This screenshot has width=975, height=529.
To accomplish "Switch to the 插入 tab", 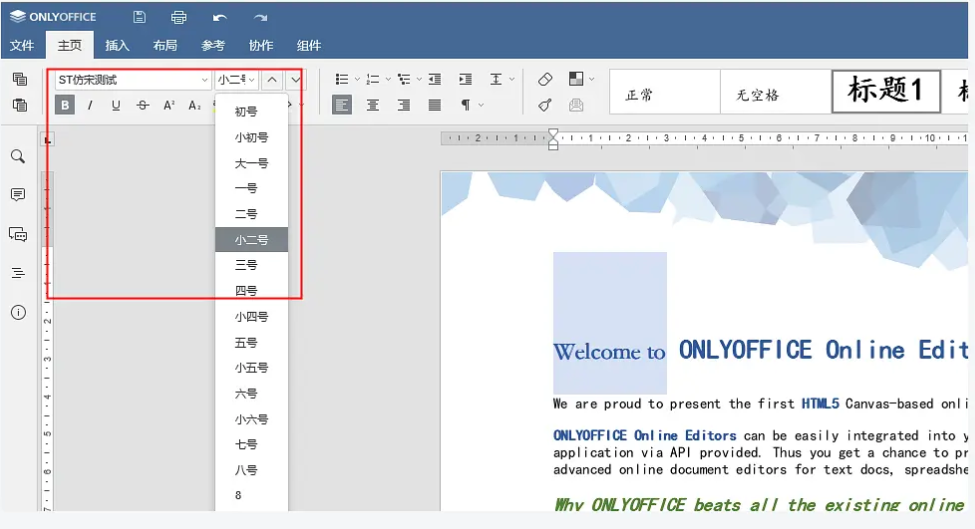I will [x=117, y=45].
